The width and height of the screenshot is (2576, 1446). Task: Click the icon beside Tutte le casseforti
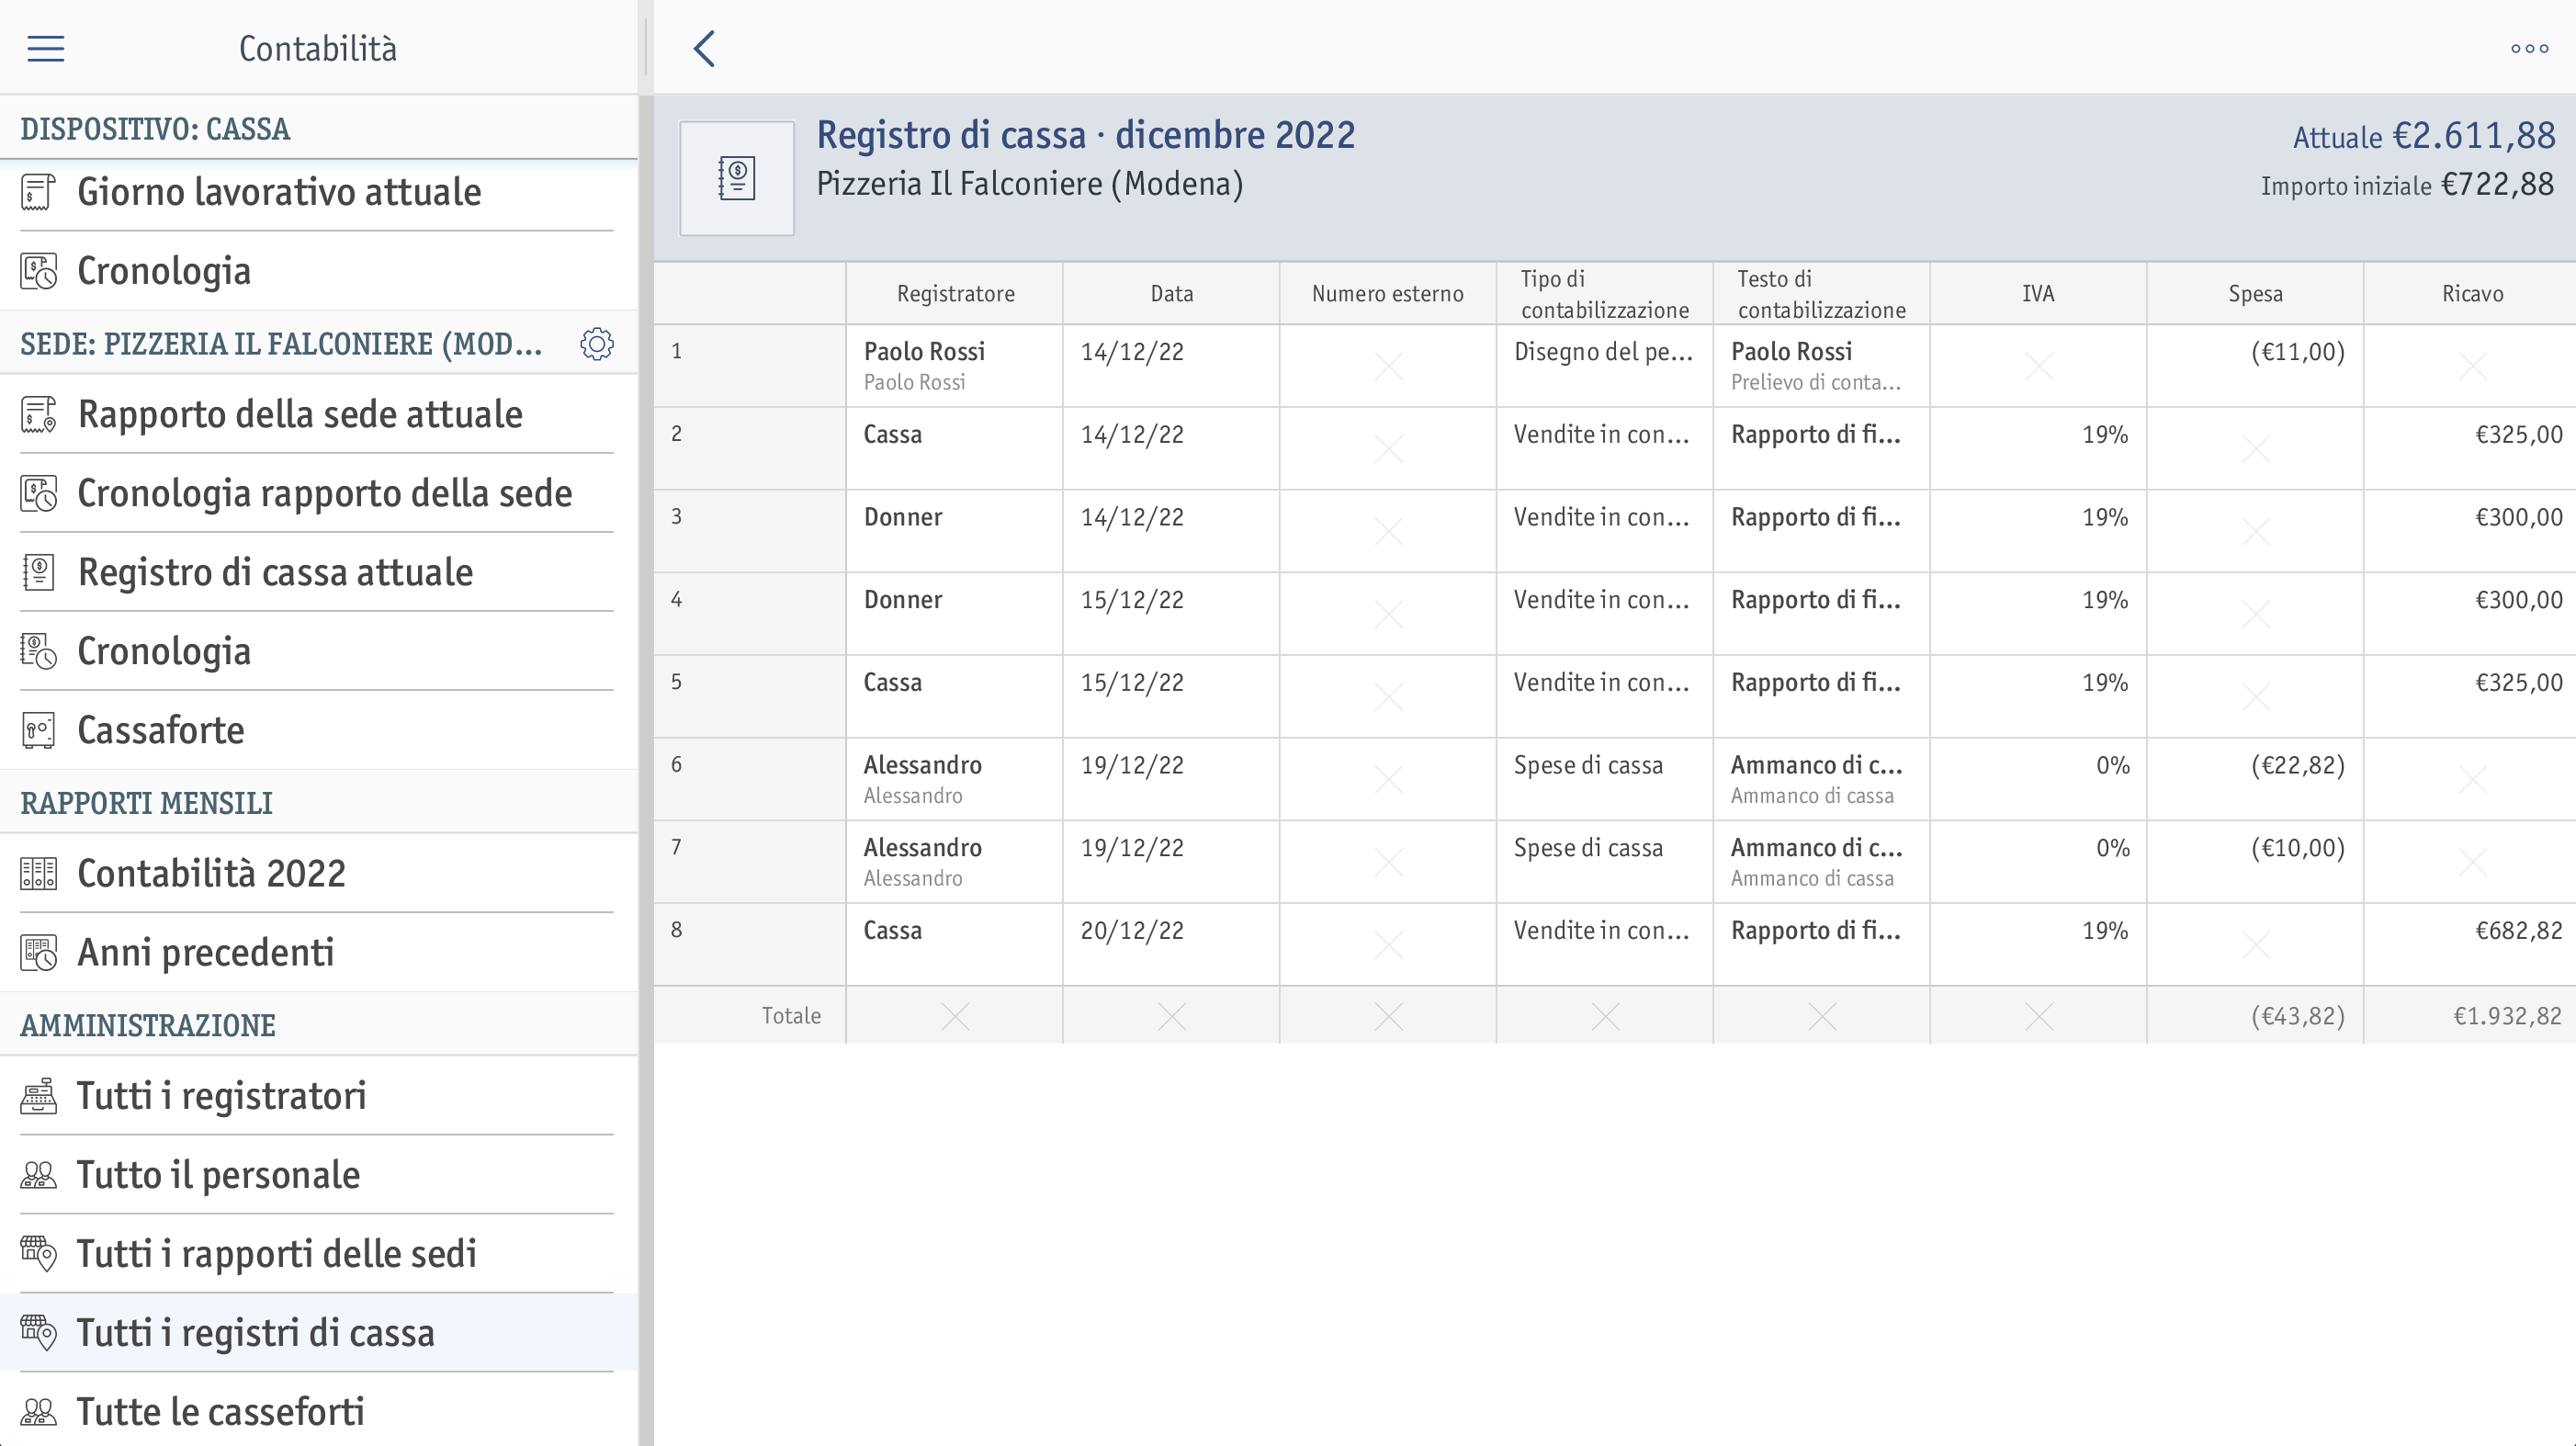[39, 1412]
